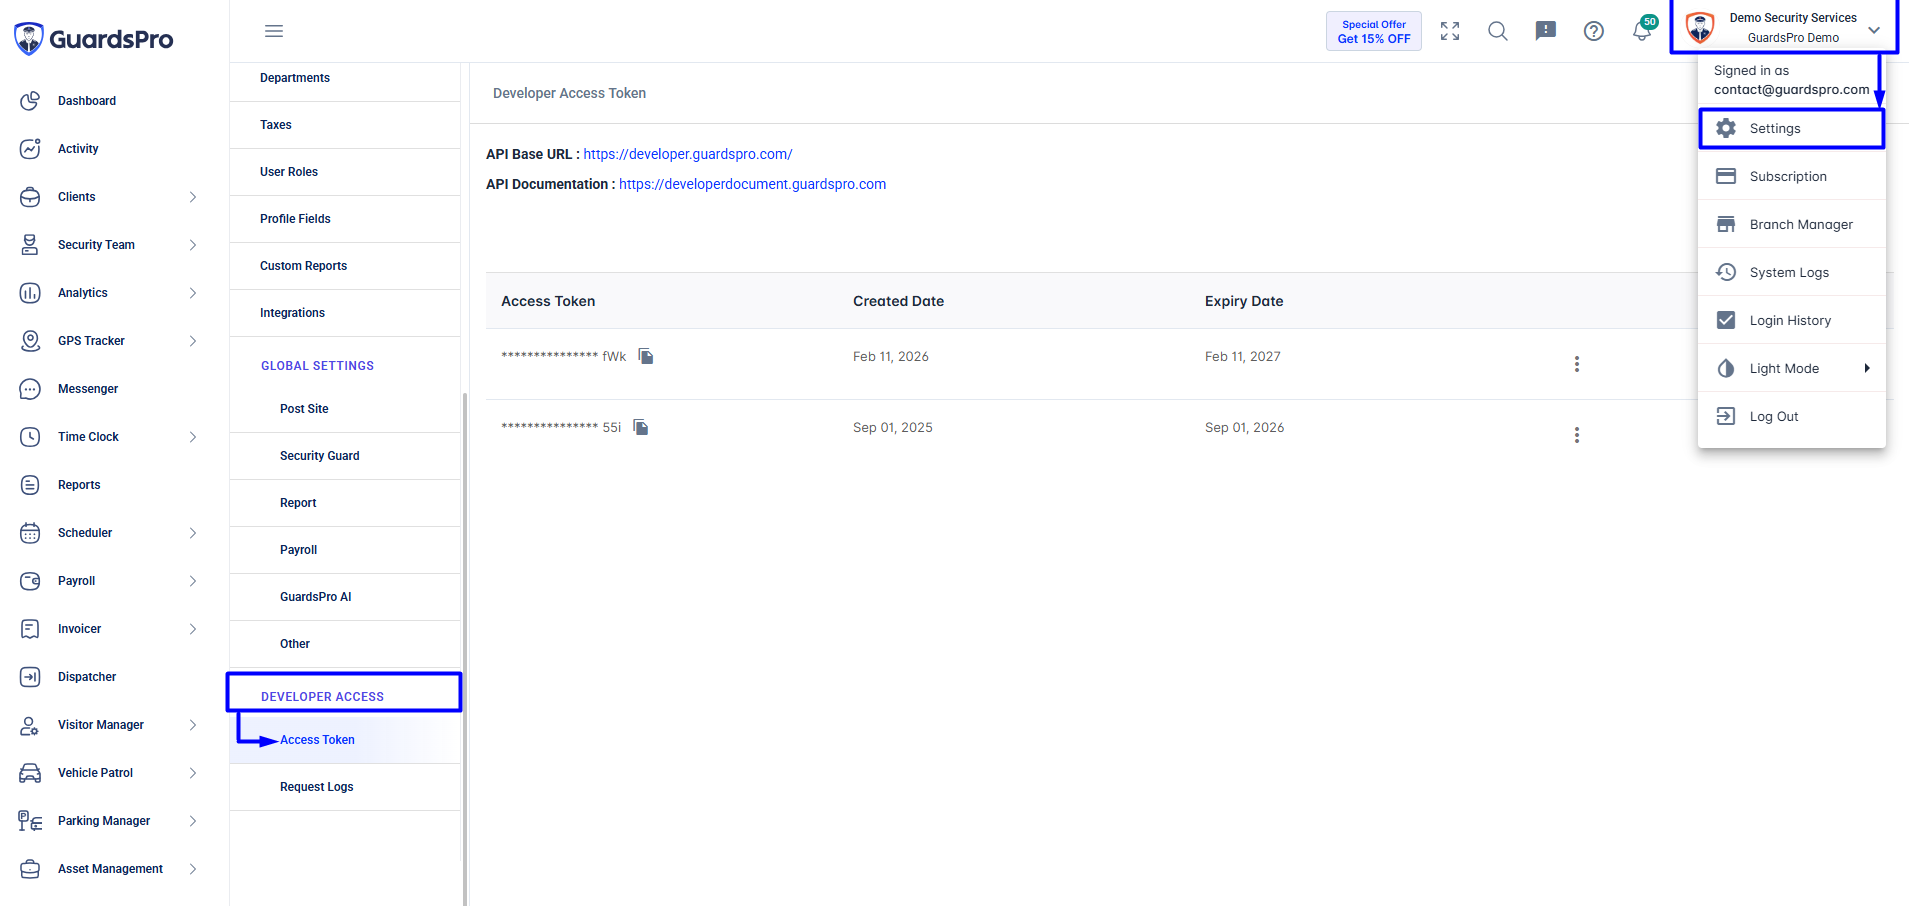
Task: Click the Expiry Date column header
Action: [x=1244, y=301]
